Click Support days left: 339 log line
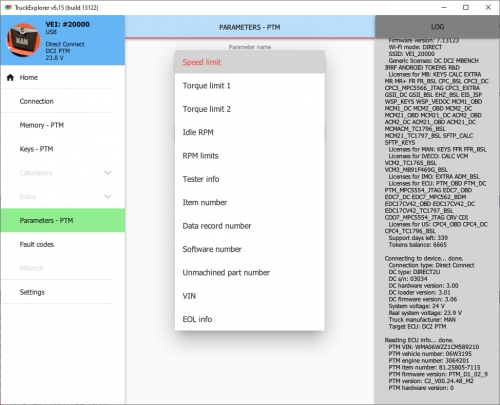This screenshot has width=500, height=405. (418, 238)
